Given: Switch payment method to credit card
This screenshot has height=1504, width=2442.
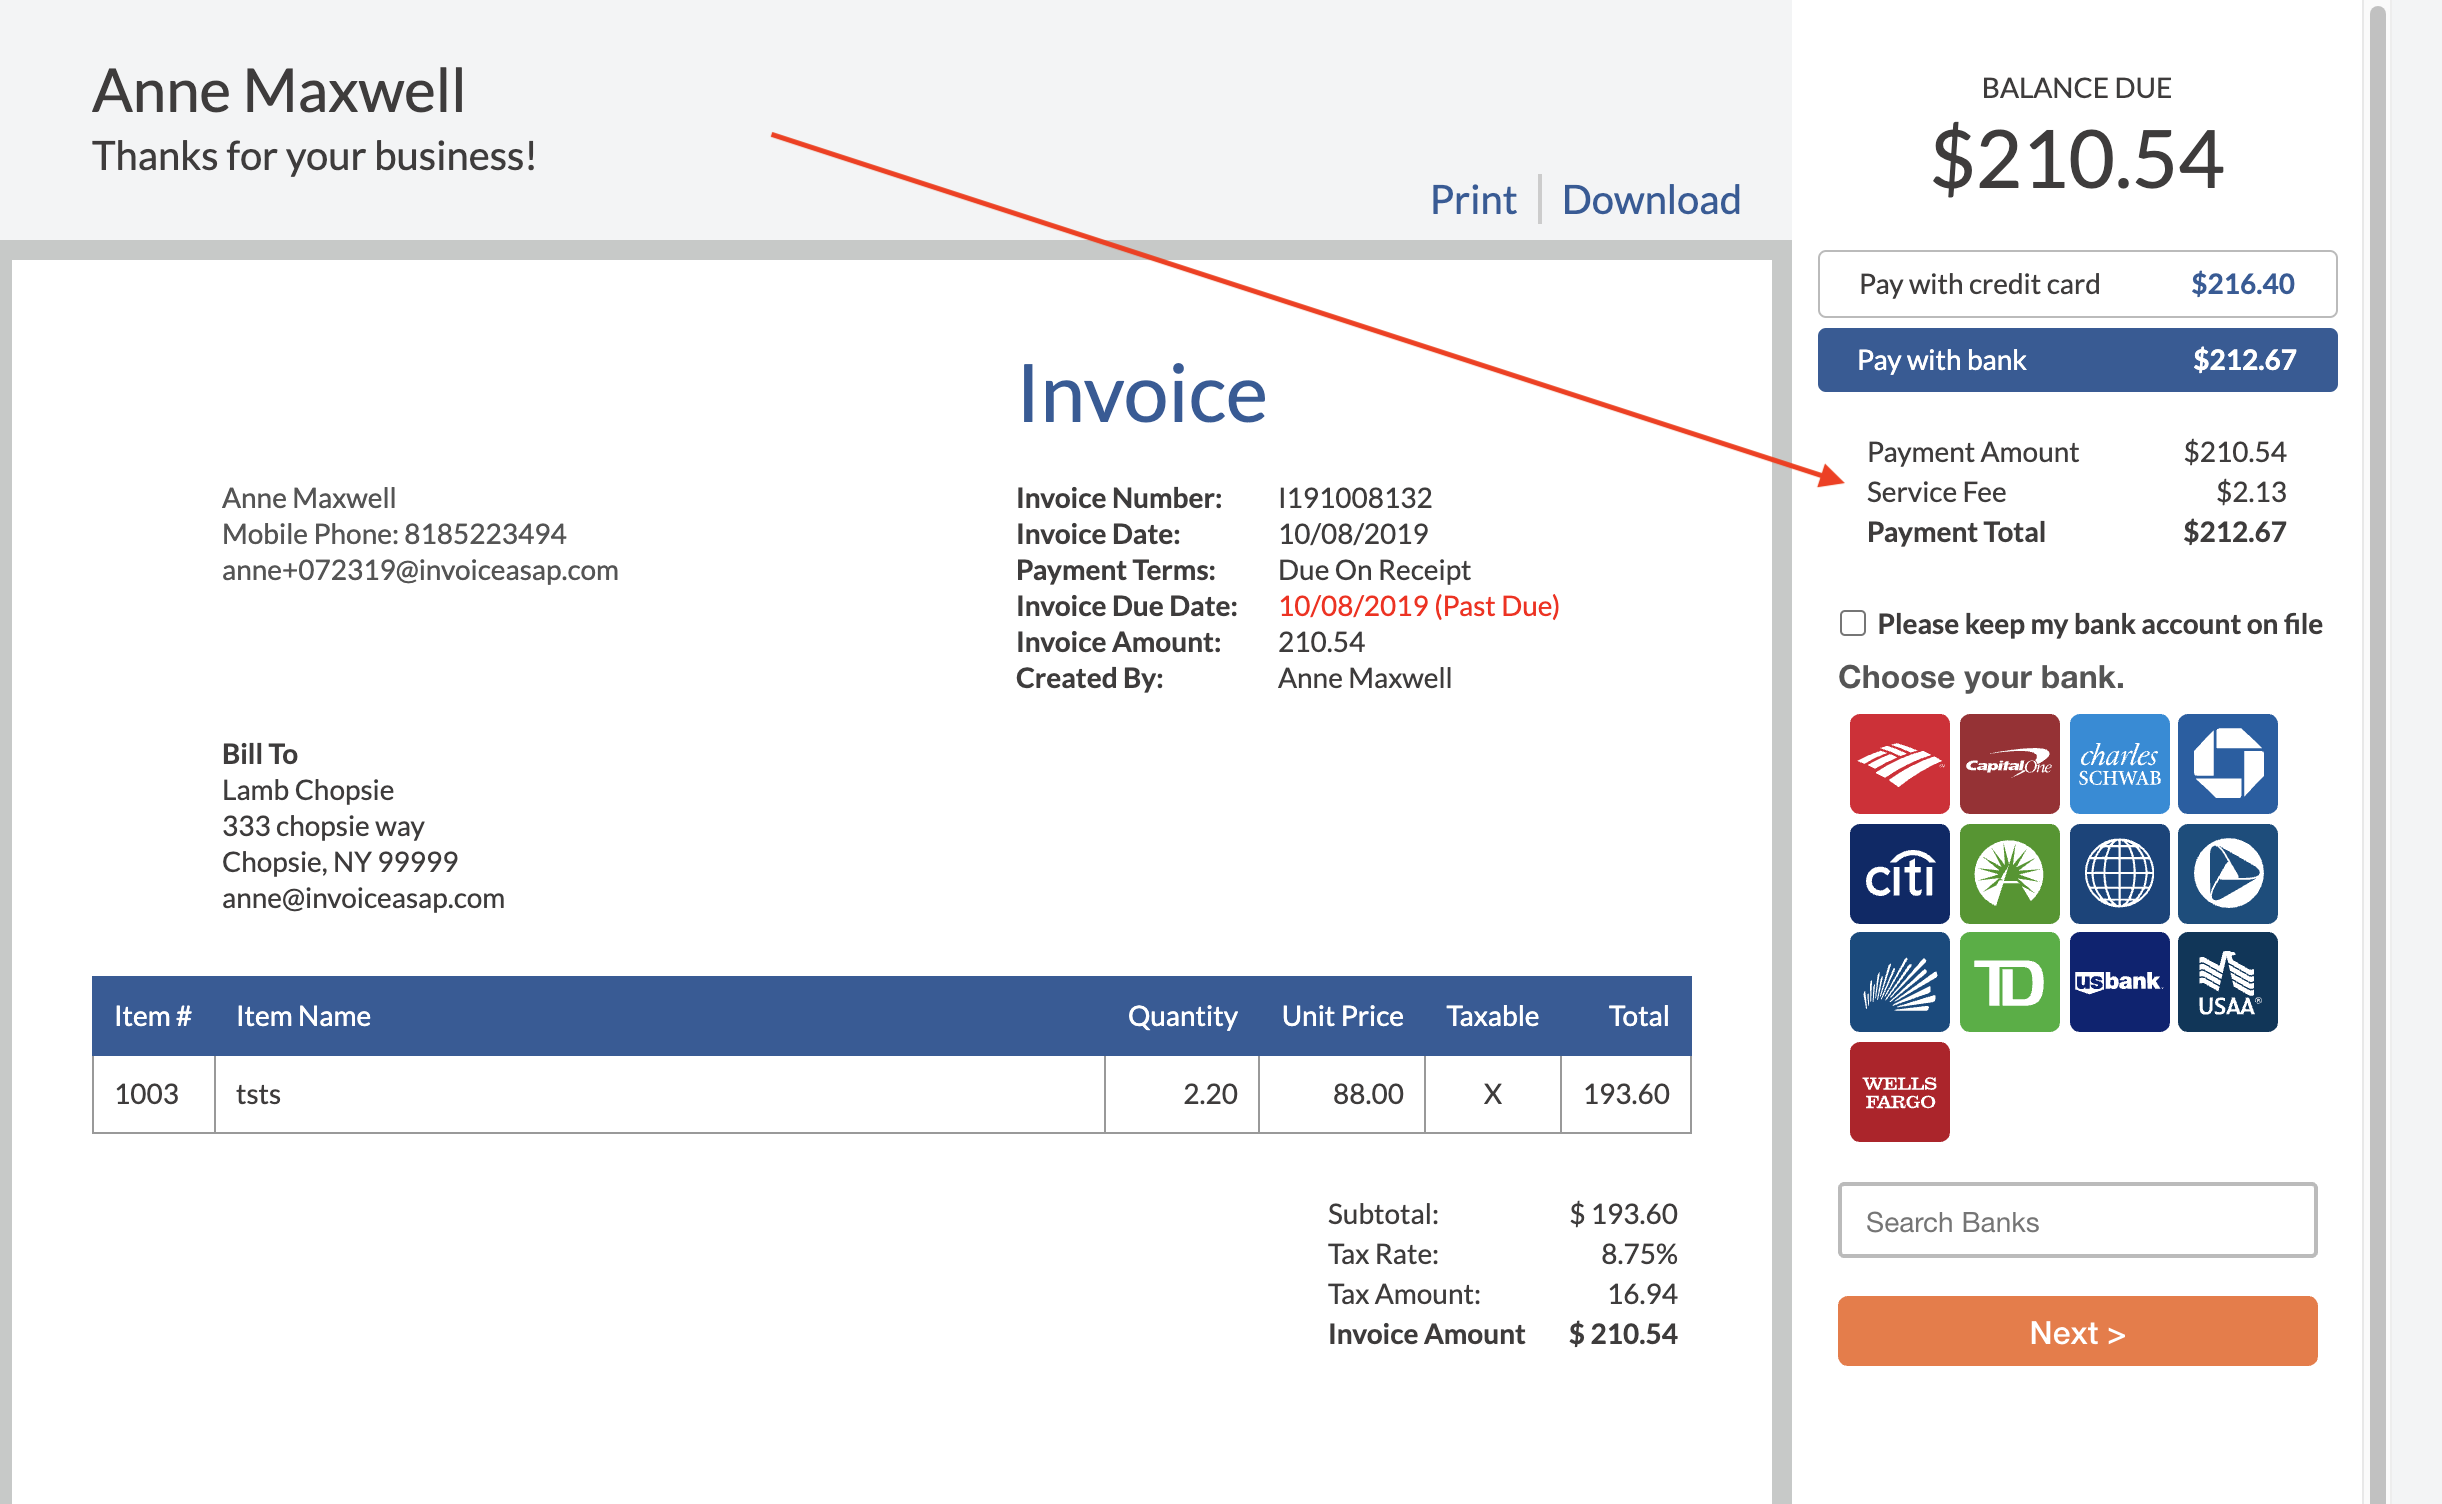Looking at the screenshot, I should 2077,284.
